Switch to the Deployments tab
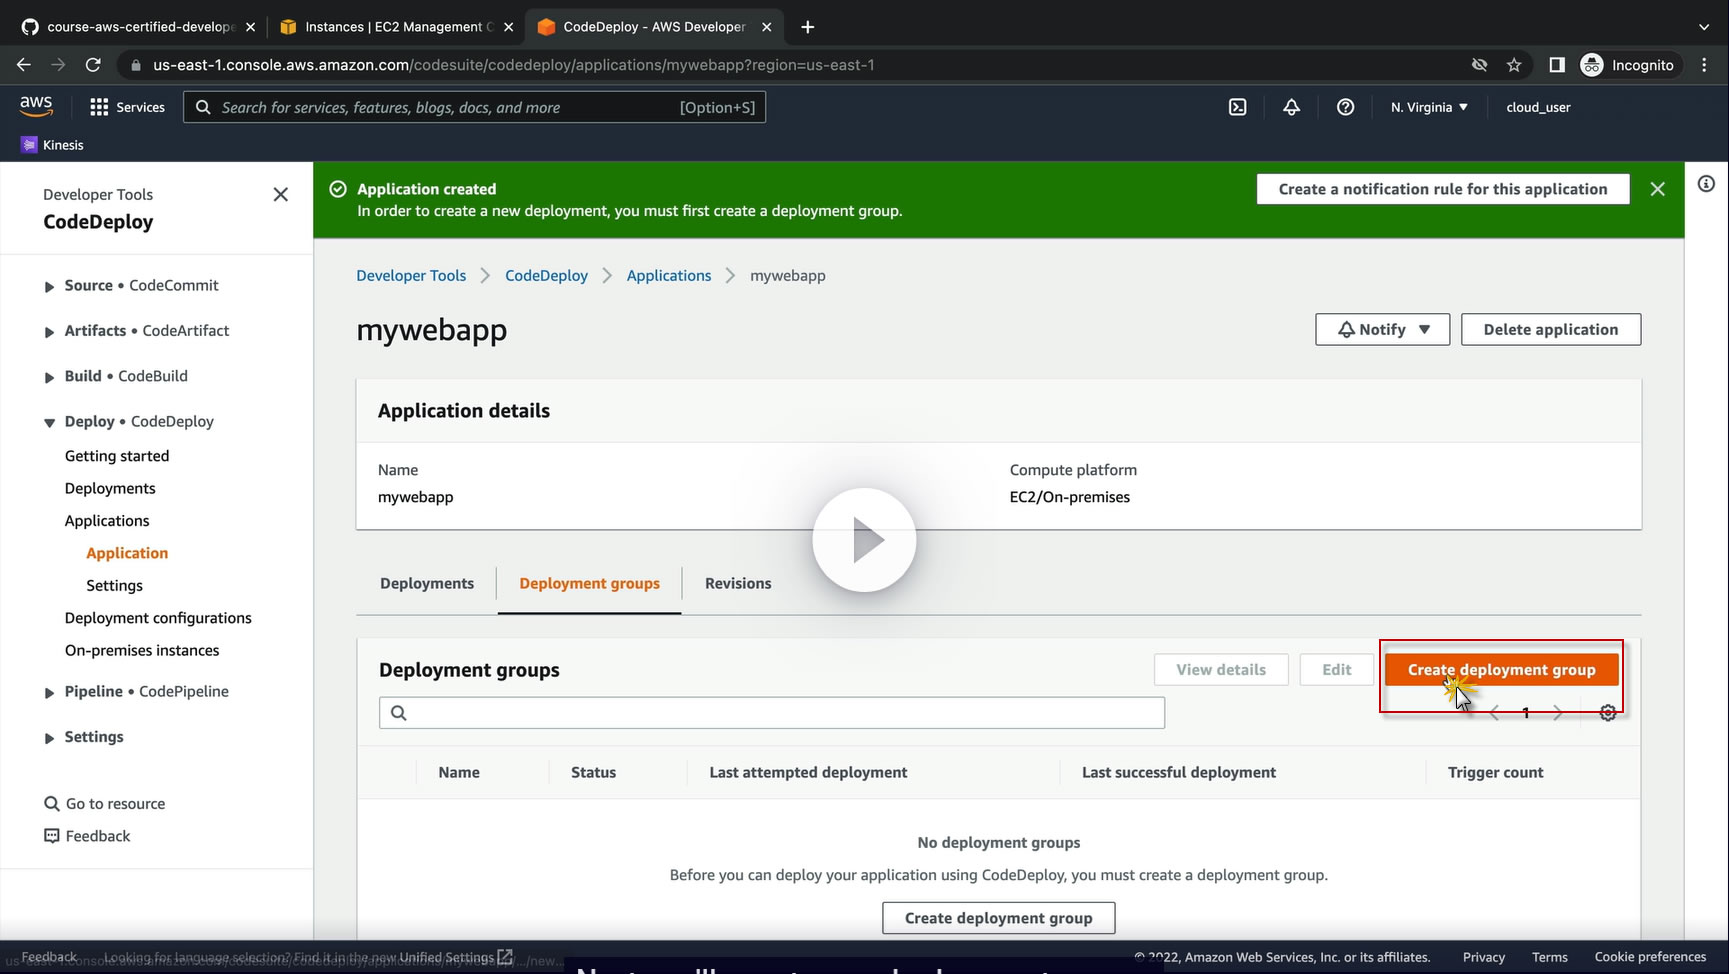 pyautogui.click(x=427, y=584)
